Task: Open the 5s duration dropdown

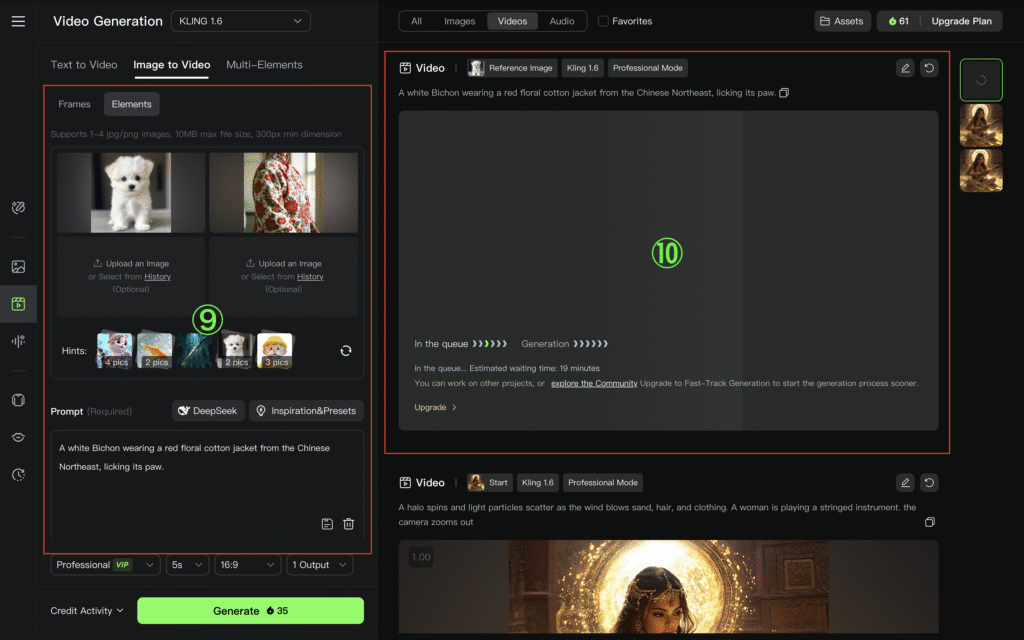Action: pos(187,565)
